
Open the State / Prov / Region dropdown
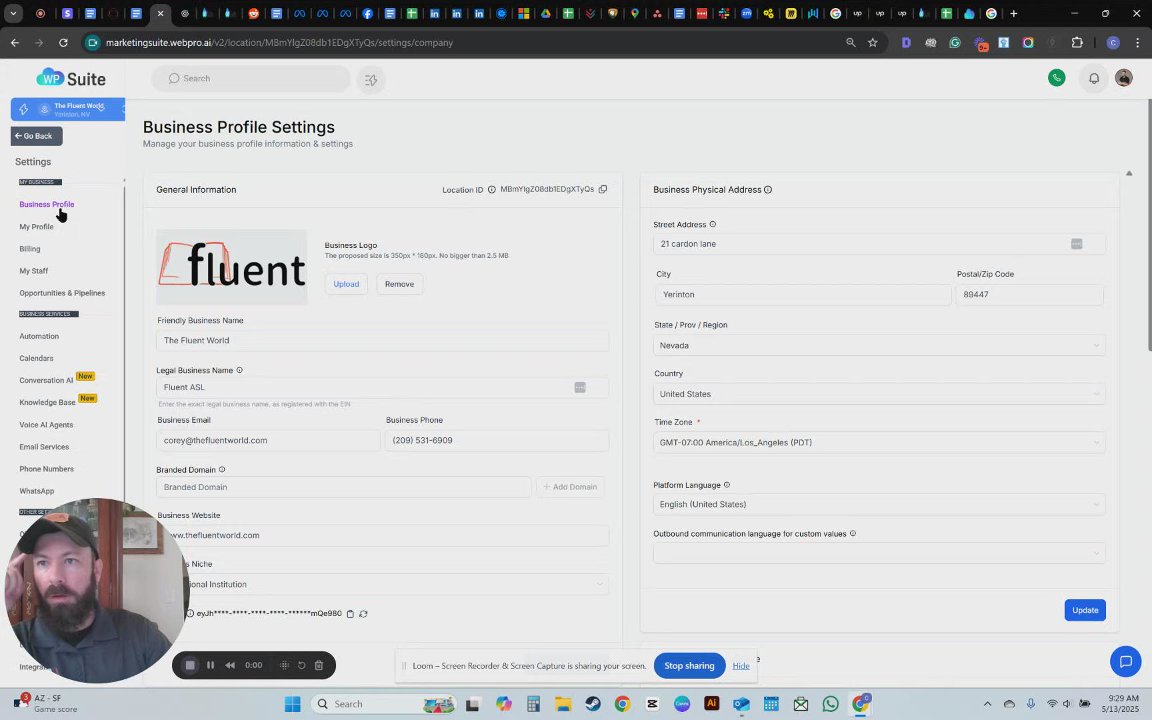coord(879,345)
